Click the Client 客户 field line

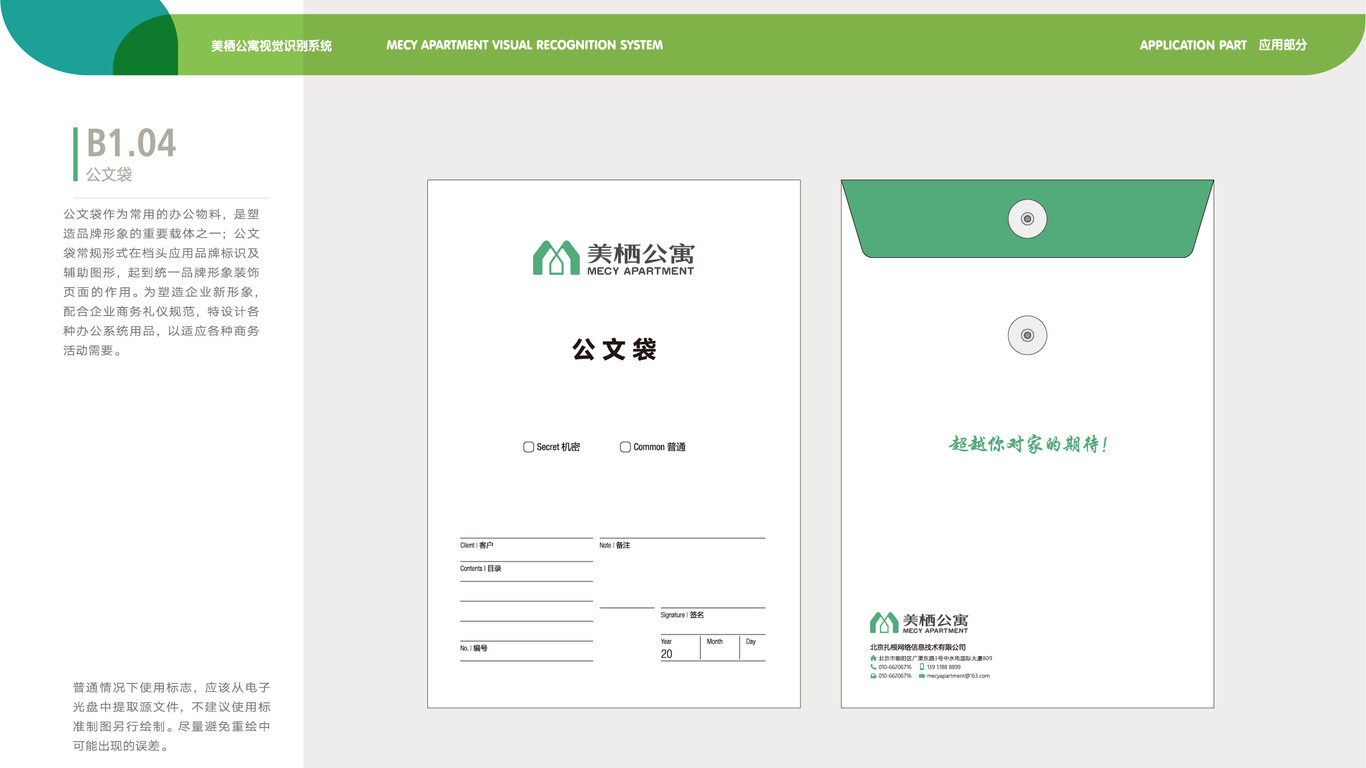click(x=526, y=550)
